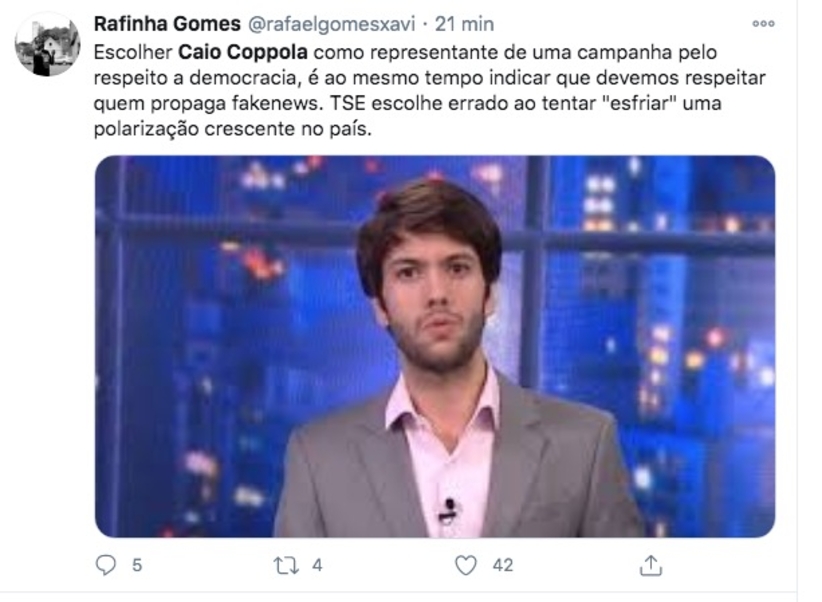
Task: Open the @rafaelgomesxavi handle link
Action: point(331,24)
